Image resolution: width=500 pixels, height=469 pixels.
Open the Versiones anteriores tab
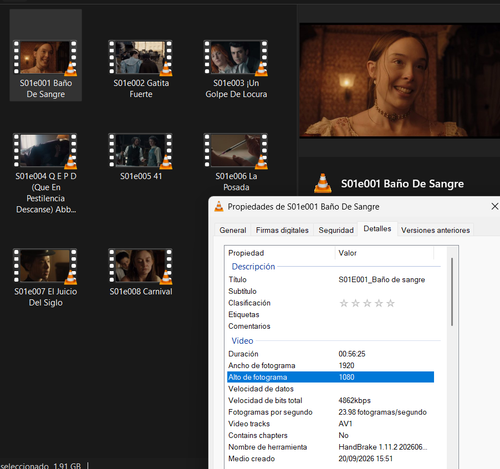pyautogui.click(x=435, y=230)
